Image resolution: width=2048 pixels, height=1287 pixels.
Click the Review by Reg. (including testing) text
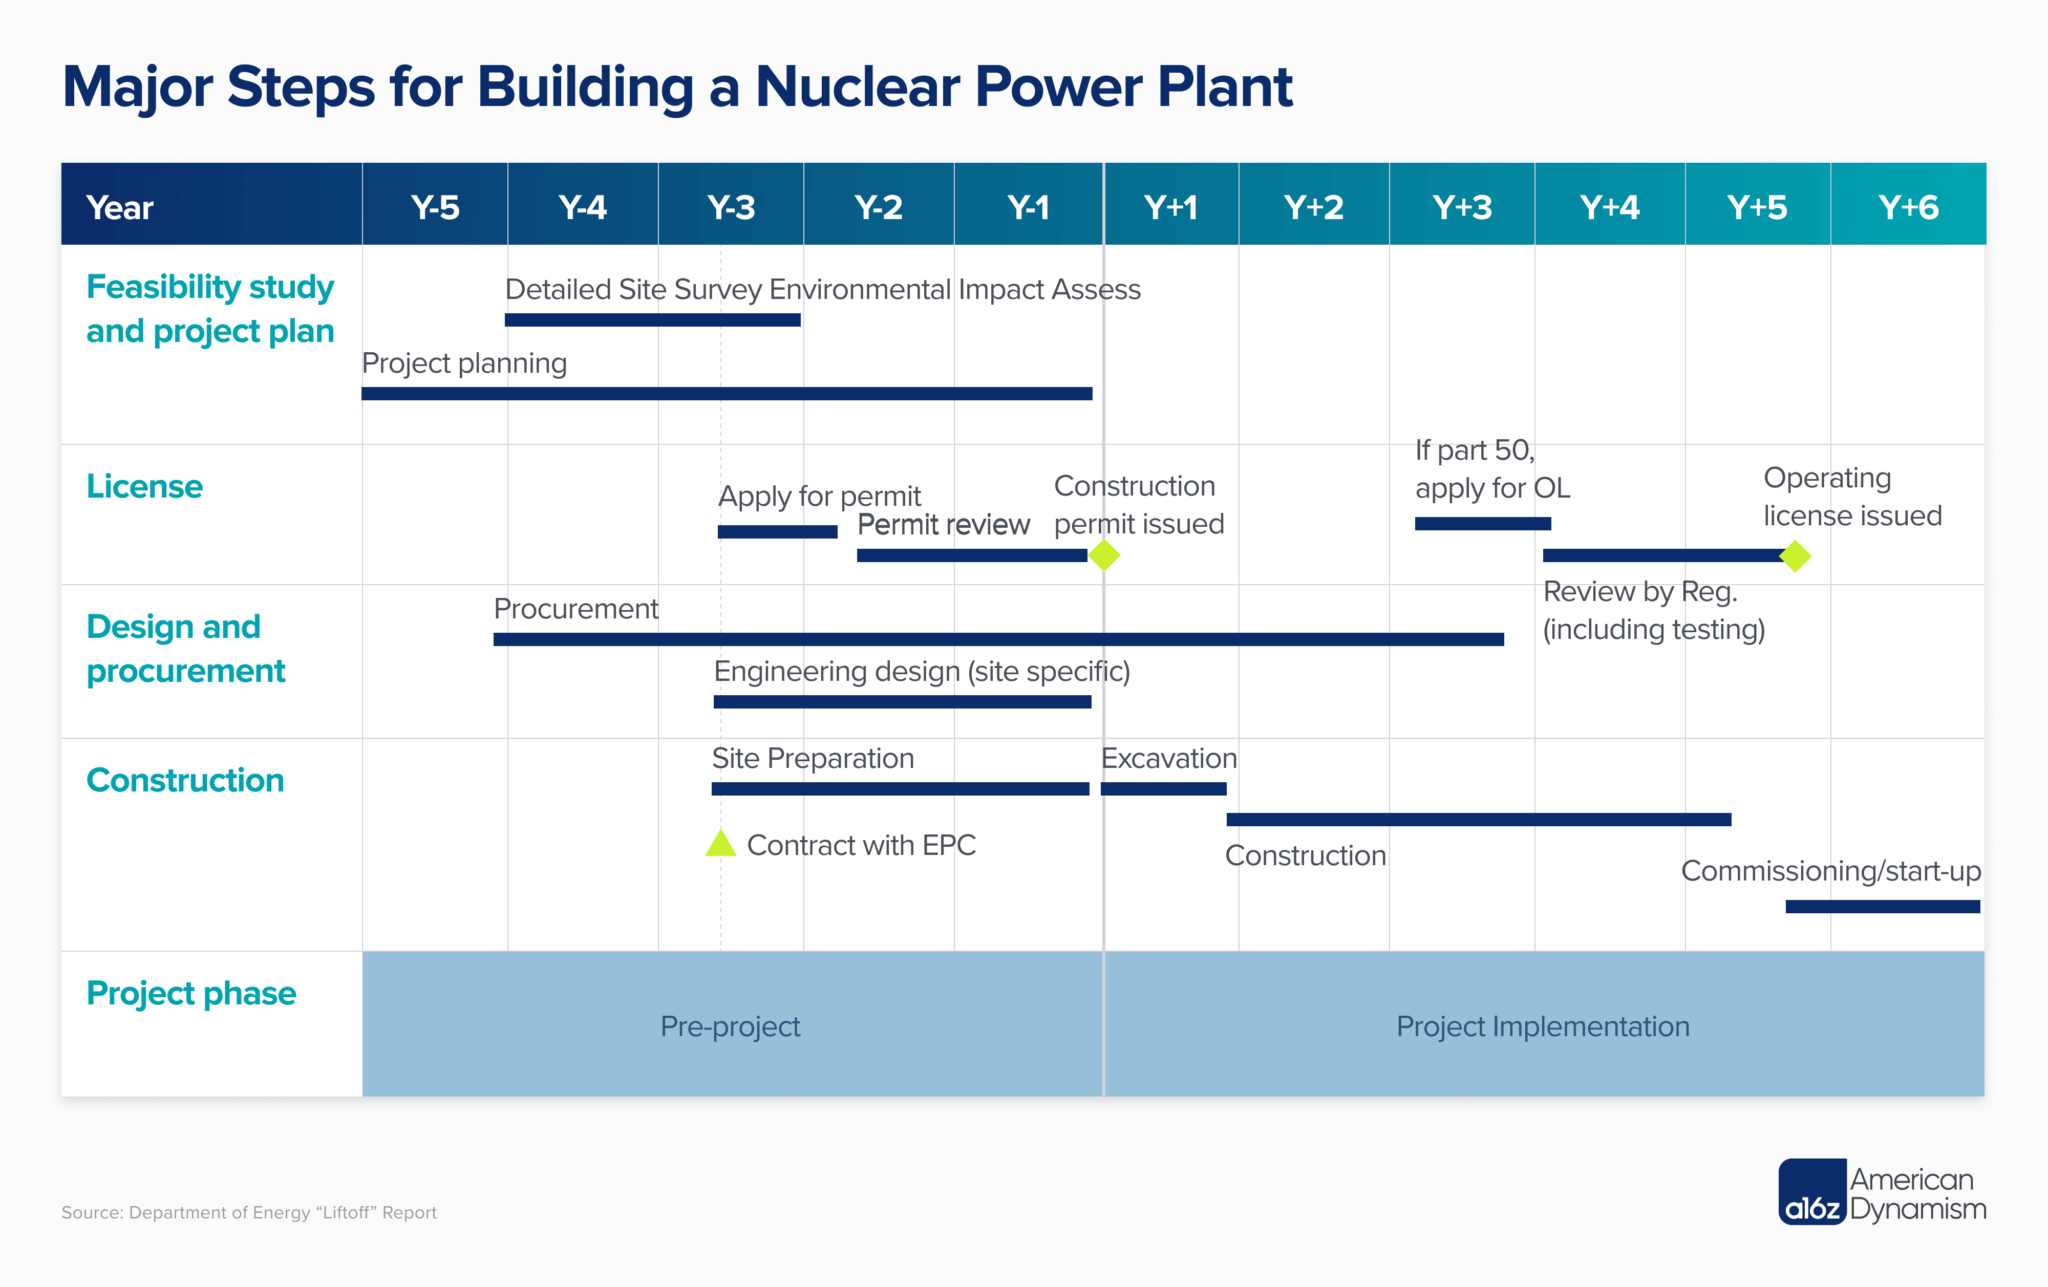(1655, 610)
